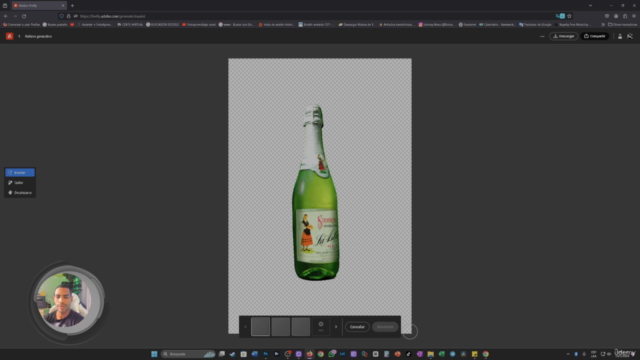Open the Firefox application menu (hamburger)
This screenshot has width=640, height=360.
[x=634, y=16]
